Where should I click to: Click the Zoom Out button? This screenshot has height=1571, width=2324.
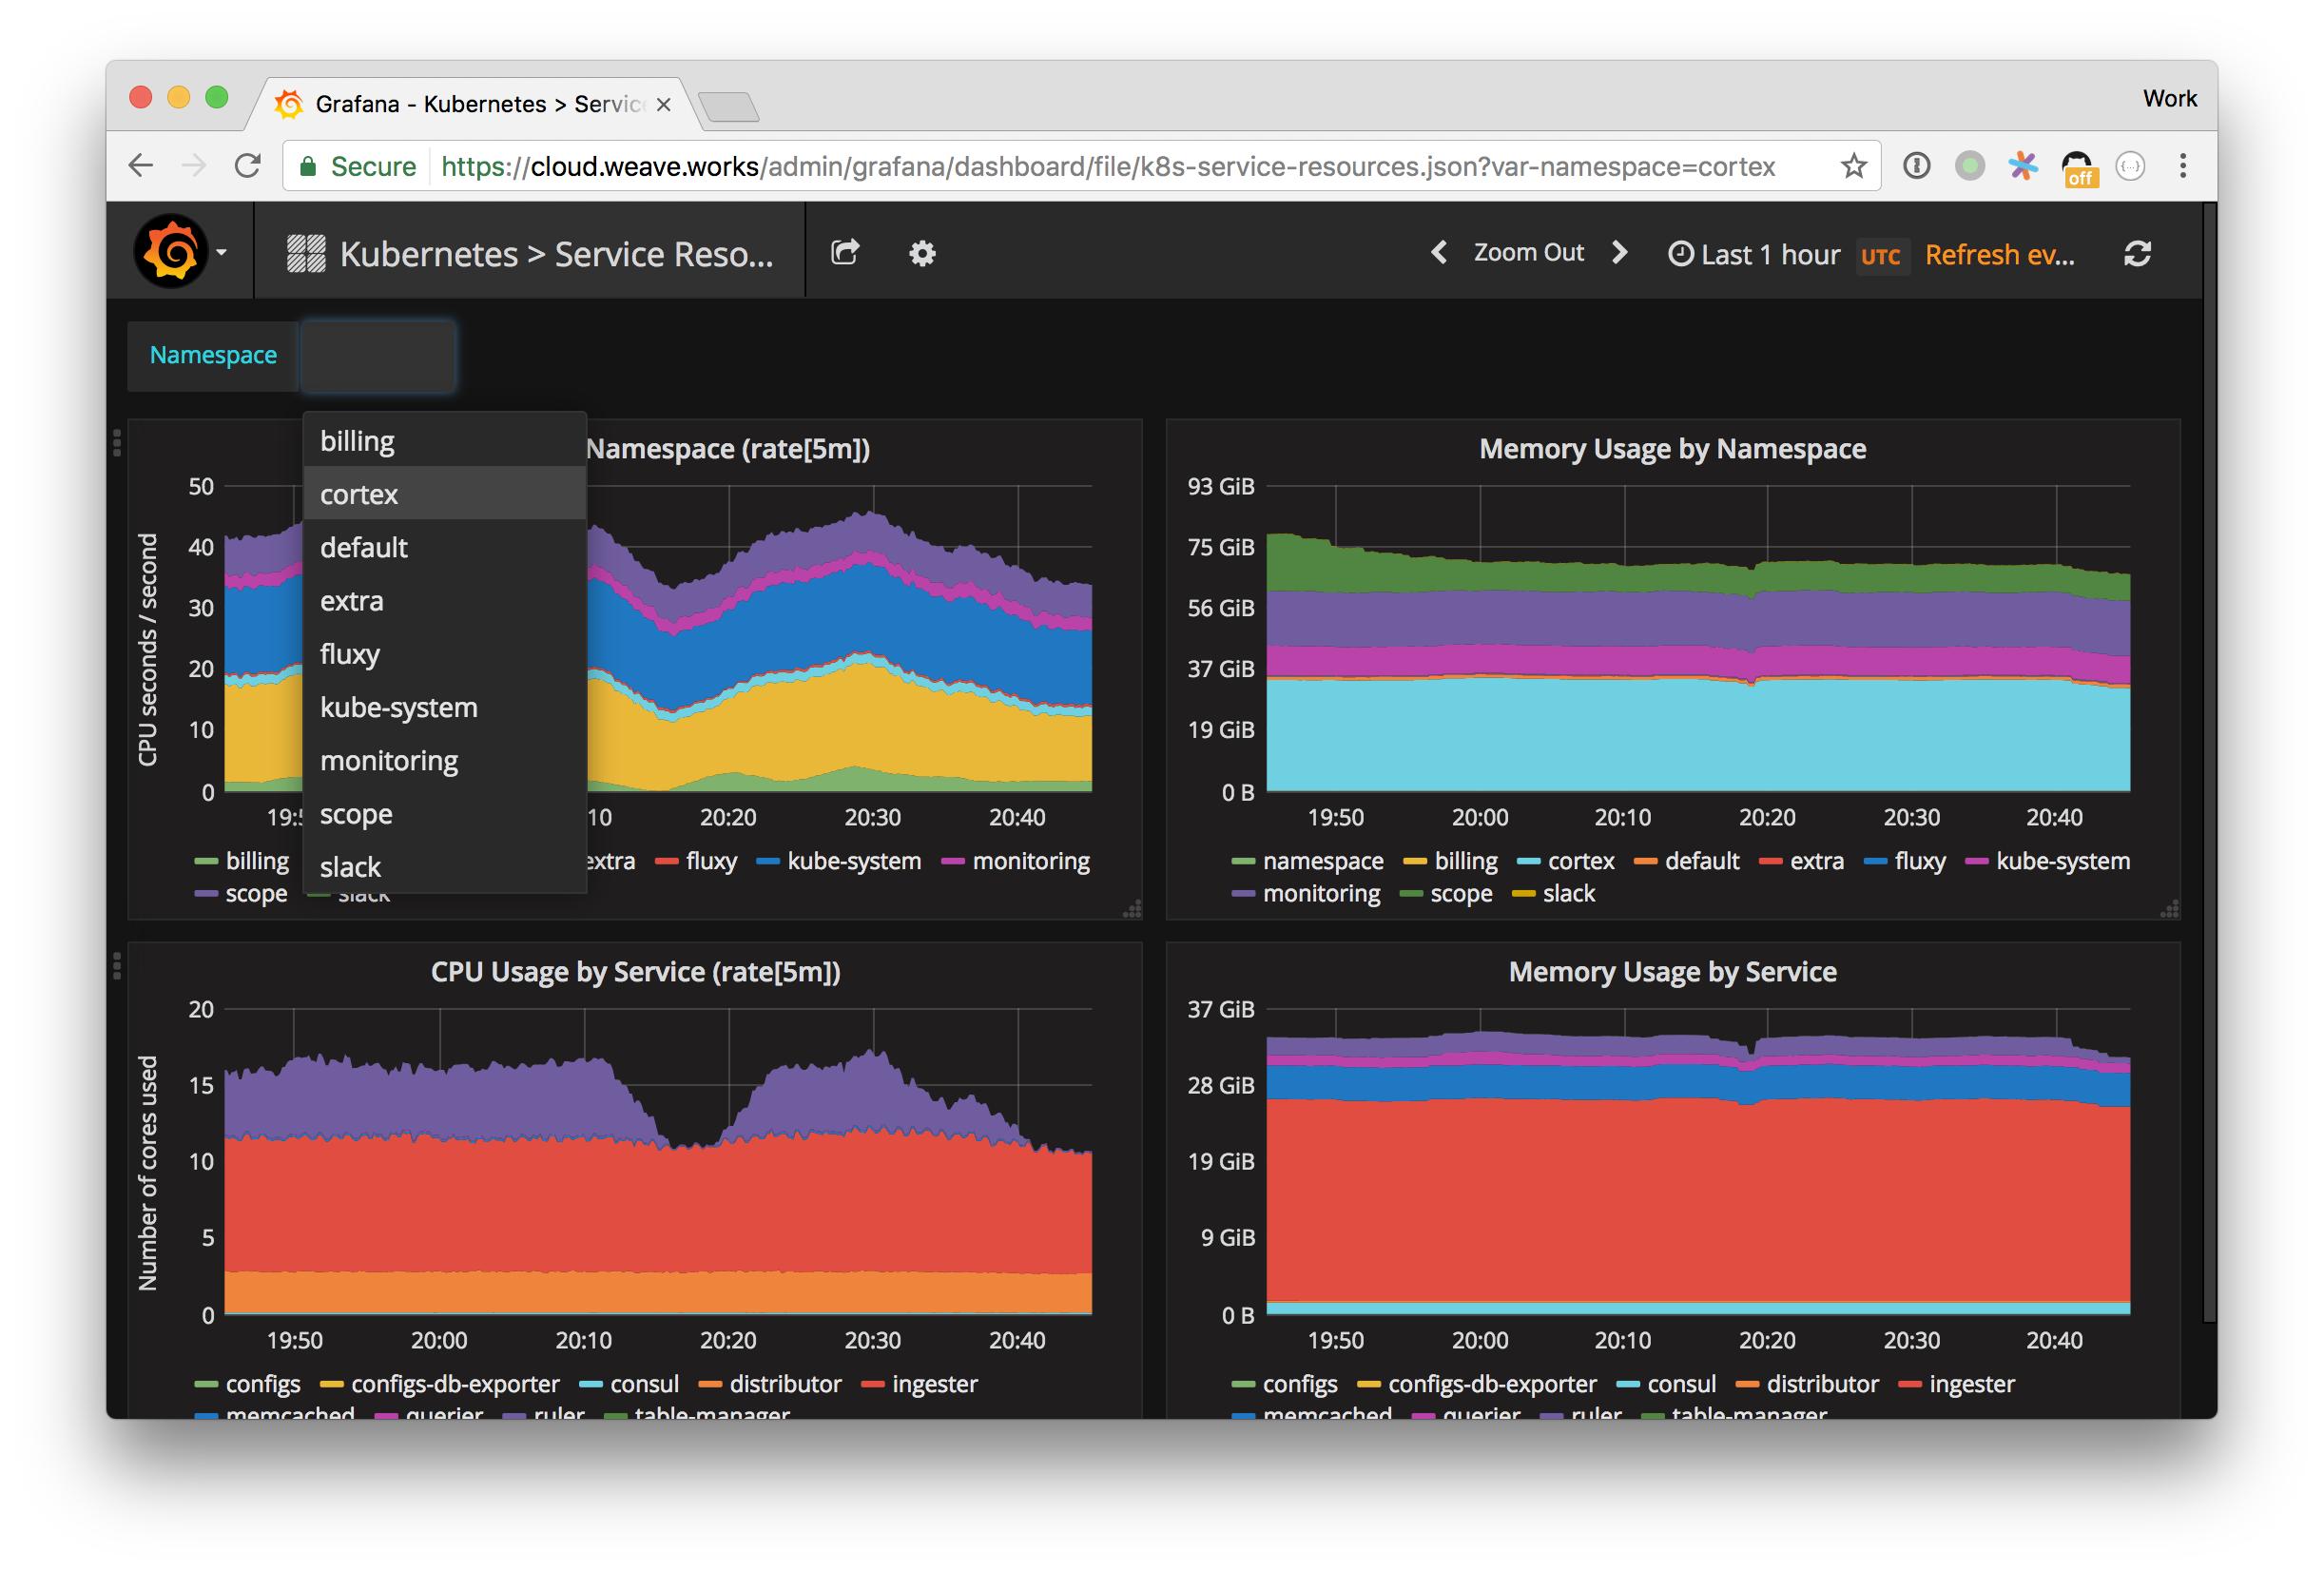[x=1528, y=253]
